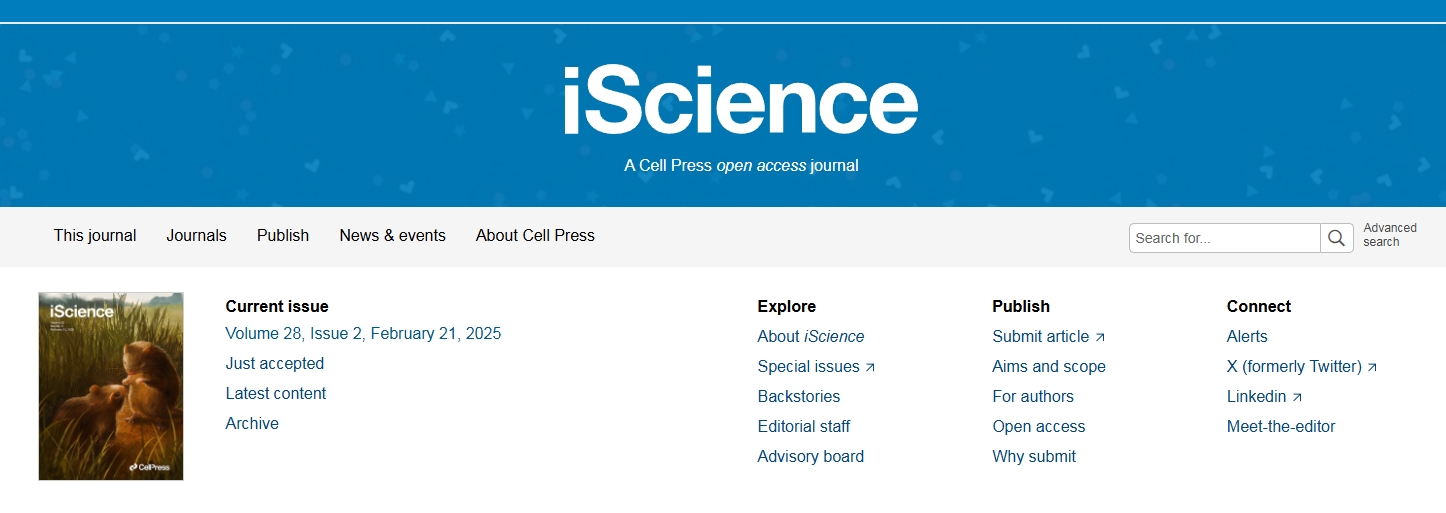Open the Special issues external link

[816, 367]
